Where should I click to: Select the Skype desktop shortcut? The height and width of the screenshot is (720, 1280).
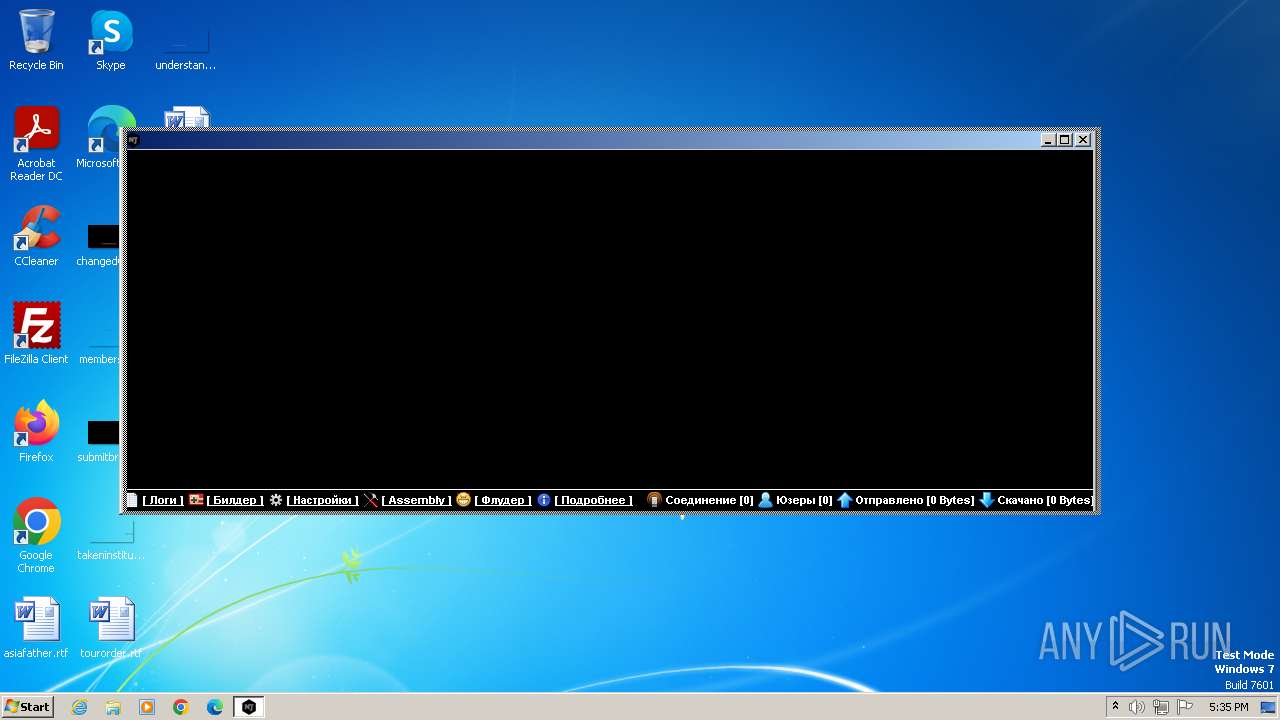110,40
